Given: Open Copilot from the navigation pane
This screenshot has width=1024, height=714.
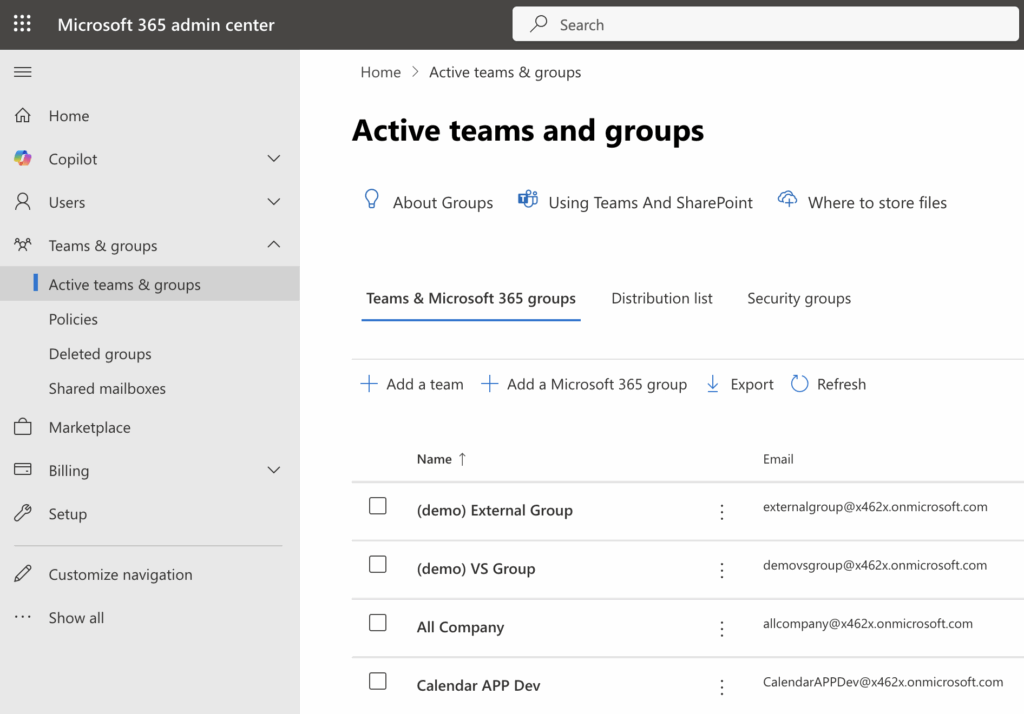Looking at the screenshot, I should point(22,158).
